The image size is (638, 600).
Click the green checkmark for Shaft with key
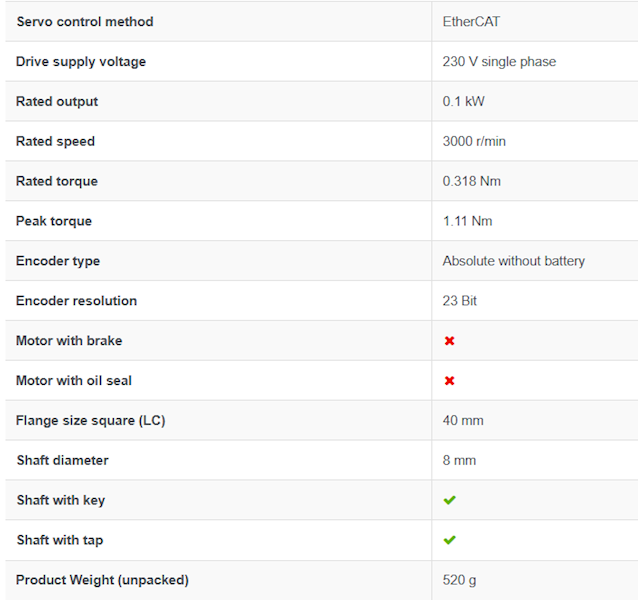click(x=450, y=500)
